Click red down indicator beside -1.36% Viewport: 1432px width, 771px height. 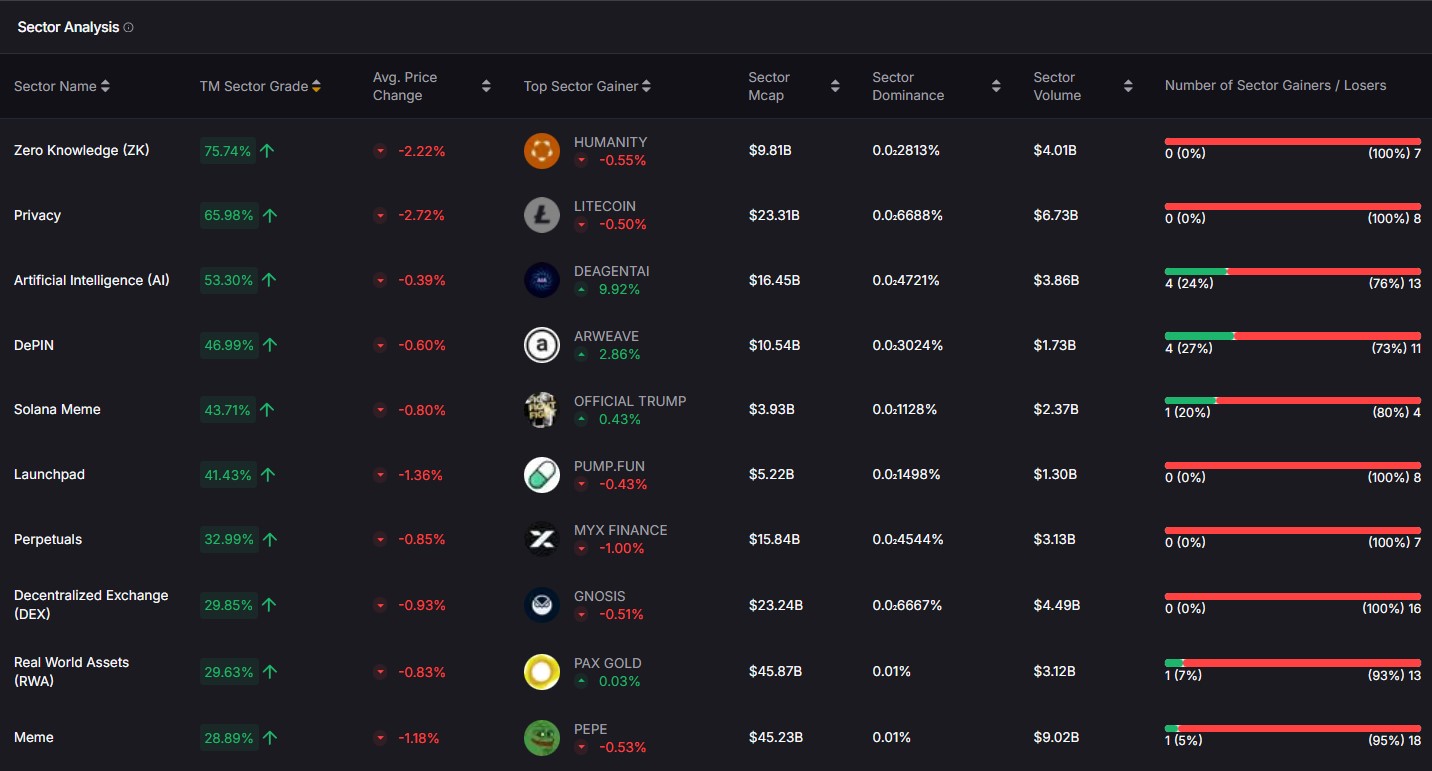380,475
